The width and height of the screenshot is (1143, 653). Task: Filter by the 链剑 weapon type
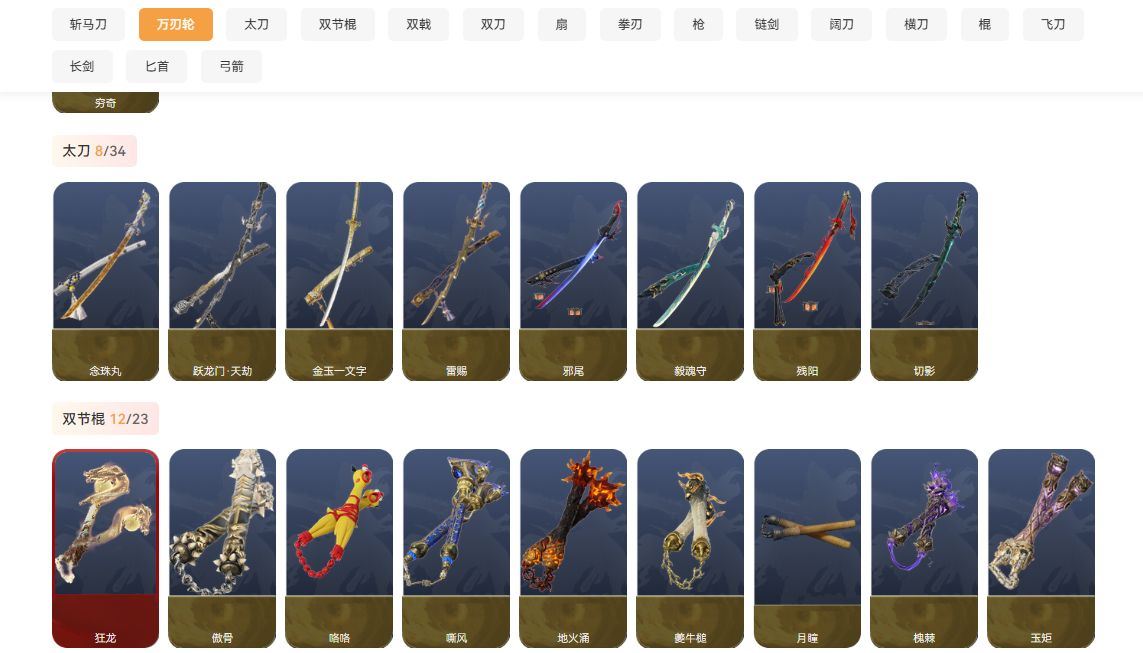[x=767, y=24]
